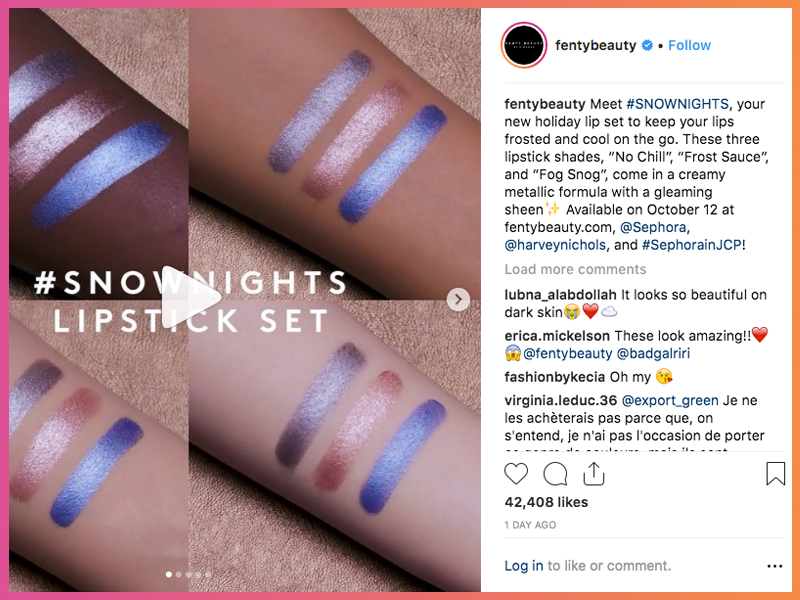The height and width of the screenshot is (600, 800).
Task: Click the verified badge next to fentybeauty
Action: (x=647, y=45)
